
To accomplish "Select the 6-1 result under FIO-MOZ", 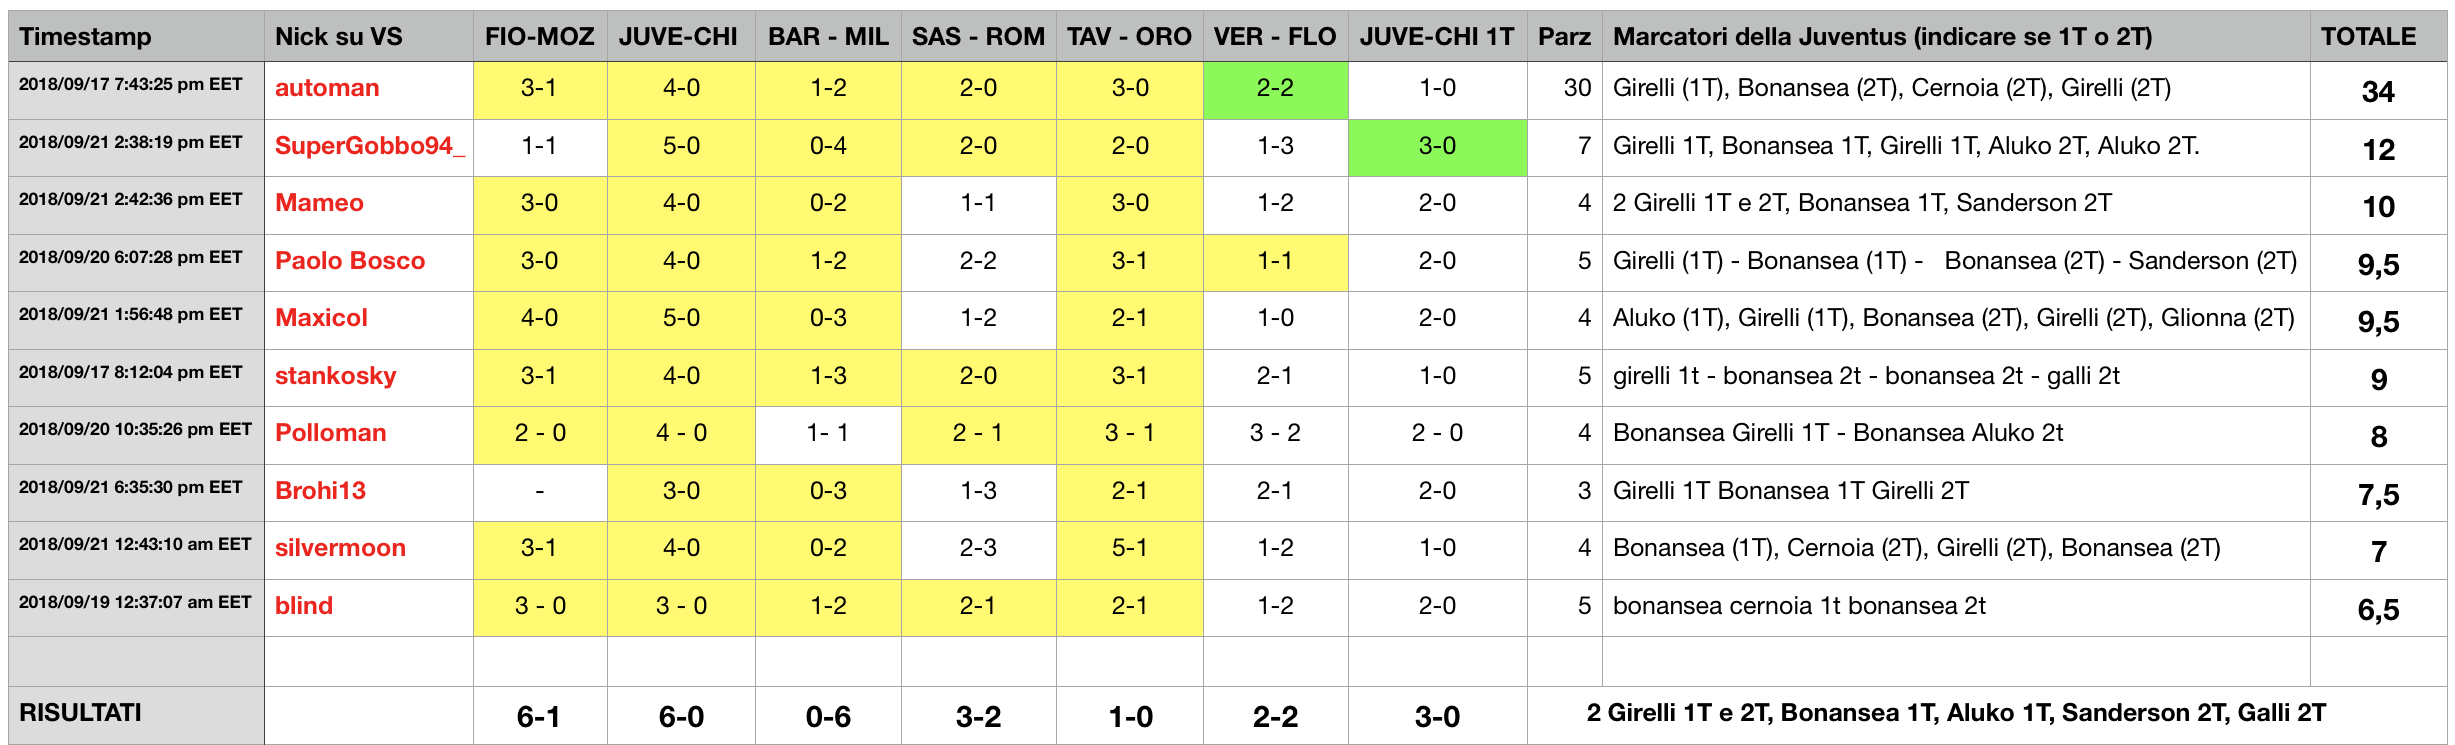I will tap(539, 715).
